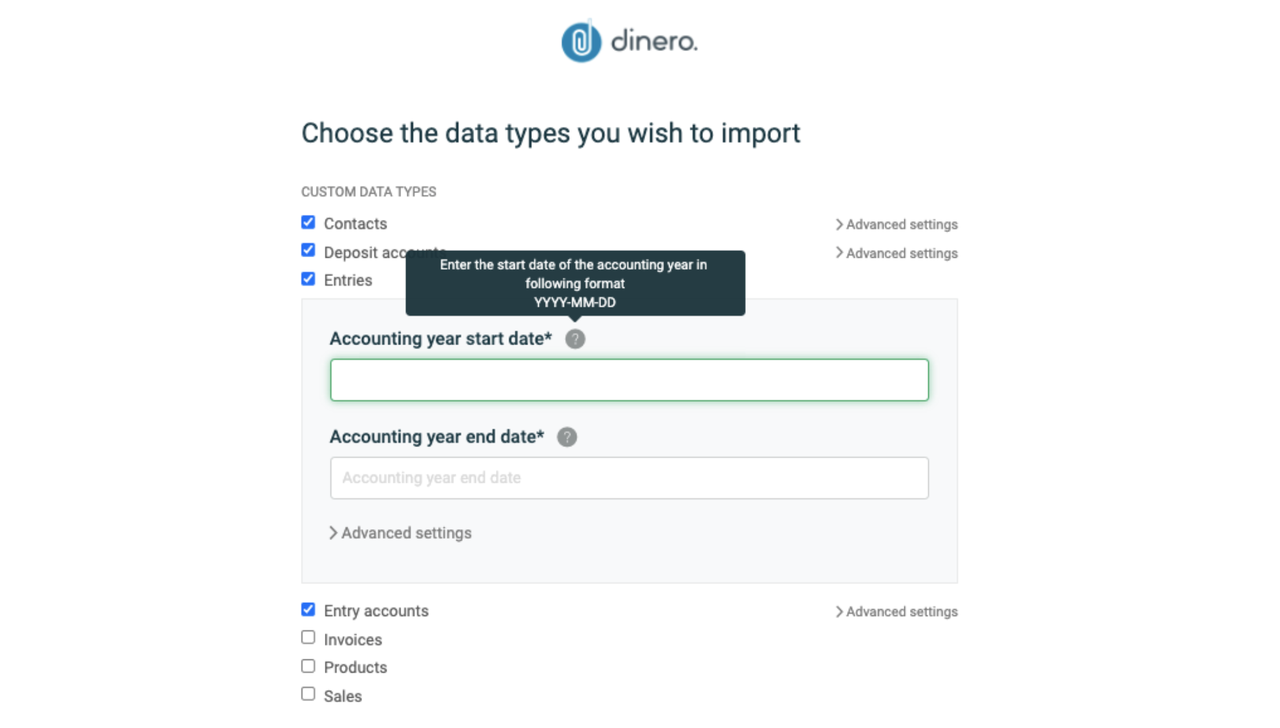Image resolution: width=1280 pixels, height=728 pixels.
Task: Uncheck the Deposit accounts checkbox
Action: point(308,250)
